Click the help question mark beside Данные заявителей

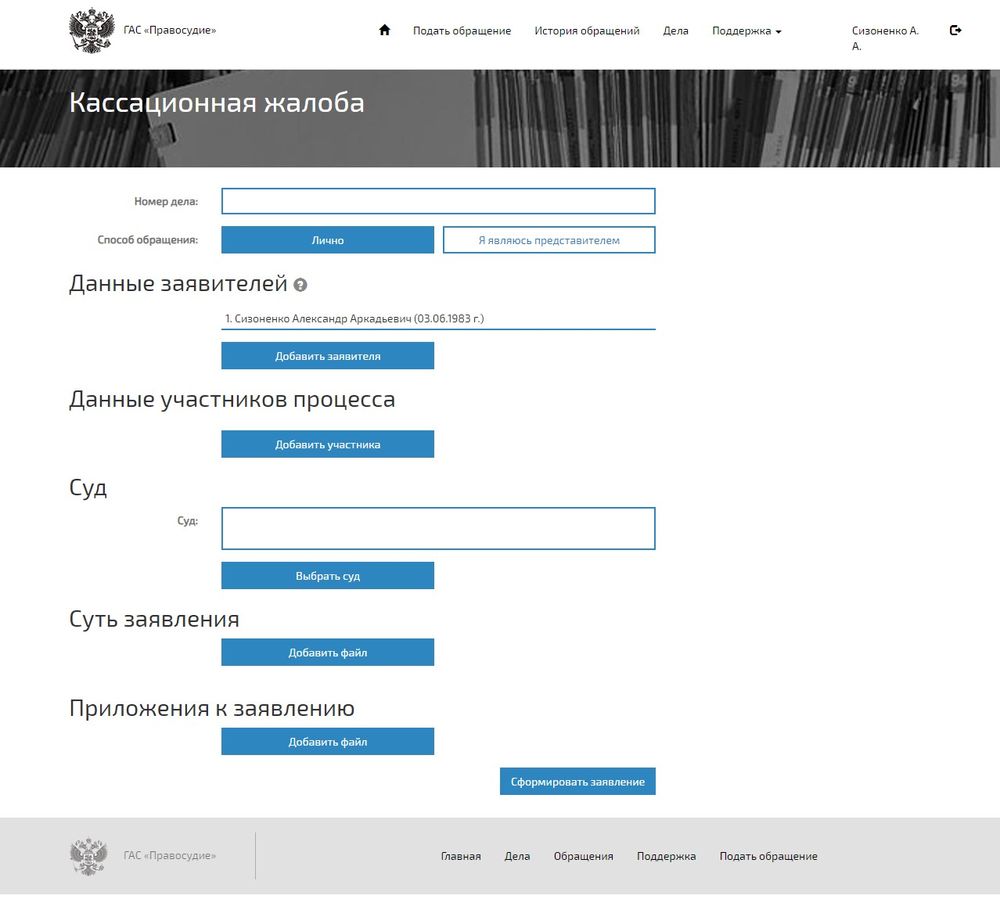click(x=300, y=285)
